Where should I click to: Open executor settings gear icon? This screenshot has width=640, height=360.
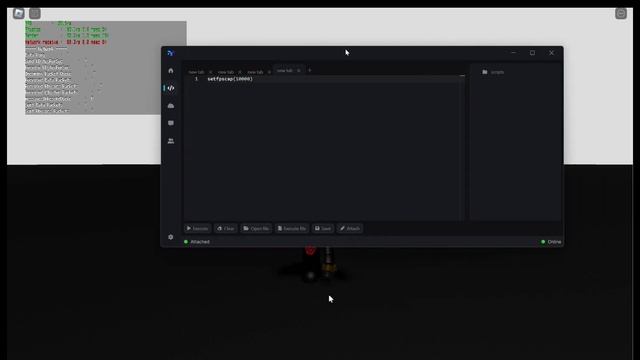tap(171, 237)
